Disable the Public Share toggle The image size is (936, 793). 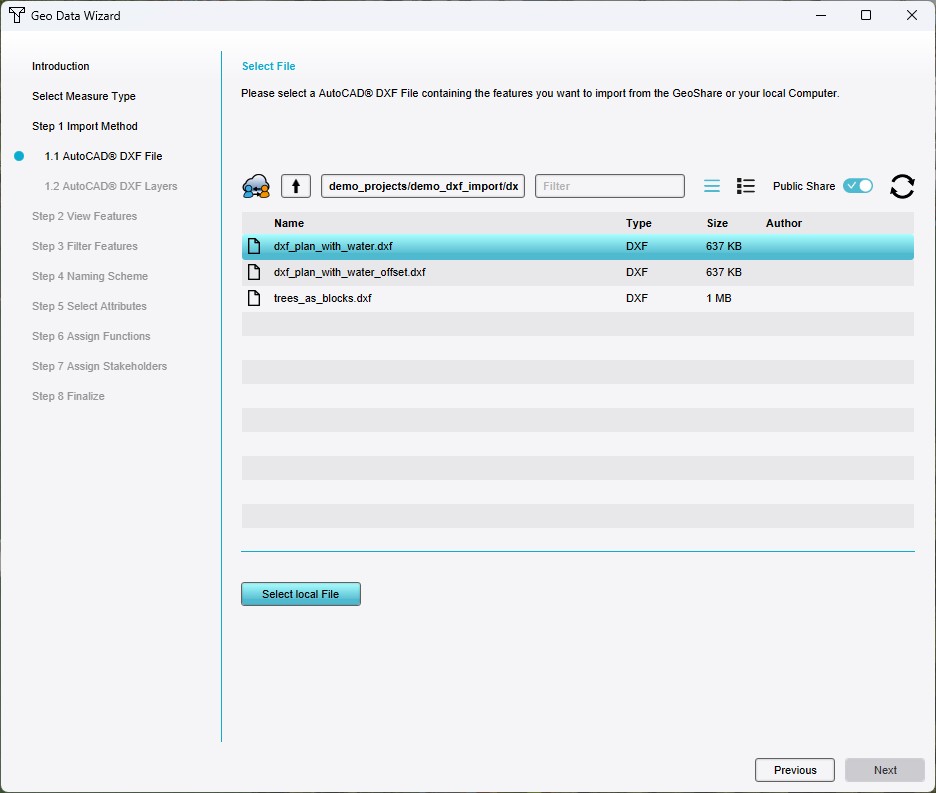click(x=858, y=185)
